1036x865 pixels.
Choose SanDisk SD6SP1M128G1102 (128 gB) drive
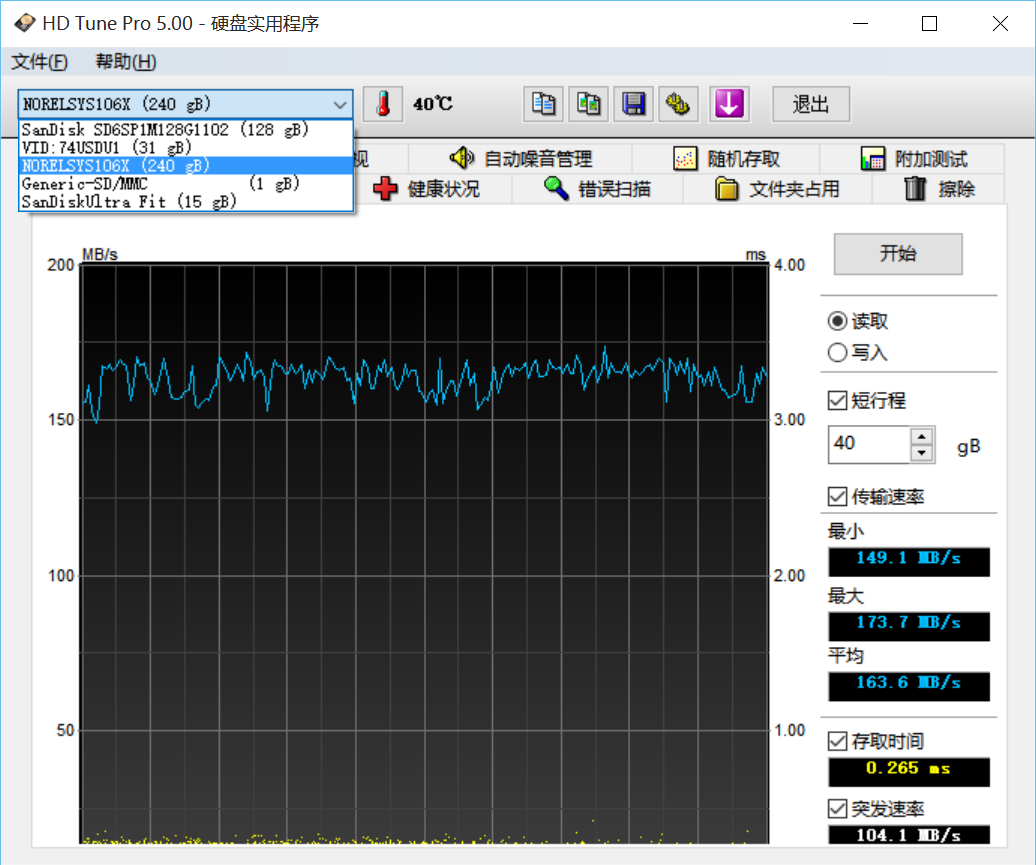[186, 130]
